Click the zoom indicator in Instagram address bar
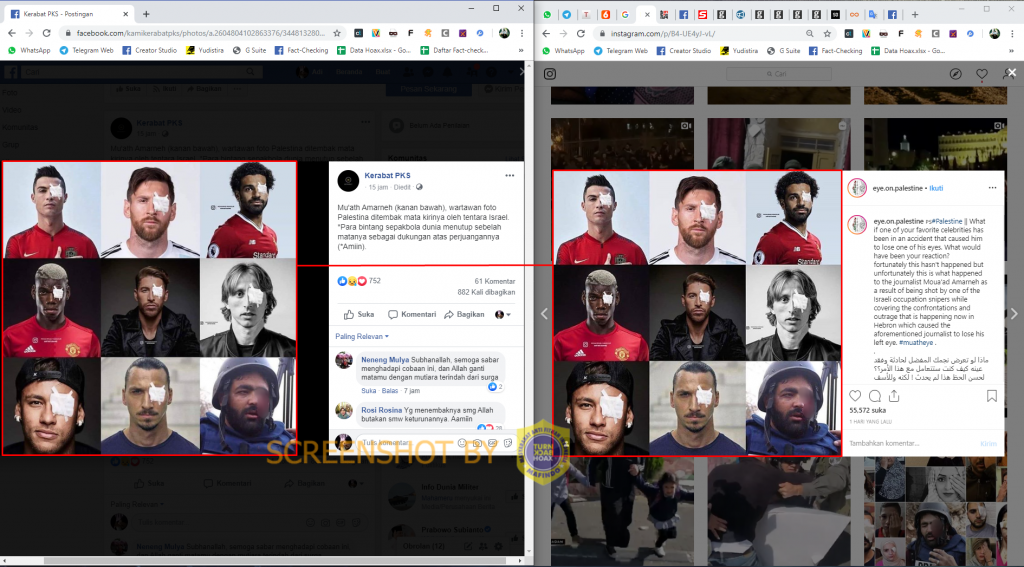1024x567 pixels. tap(810, 33)
